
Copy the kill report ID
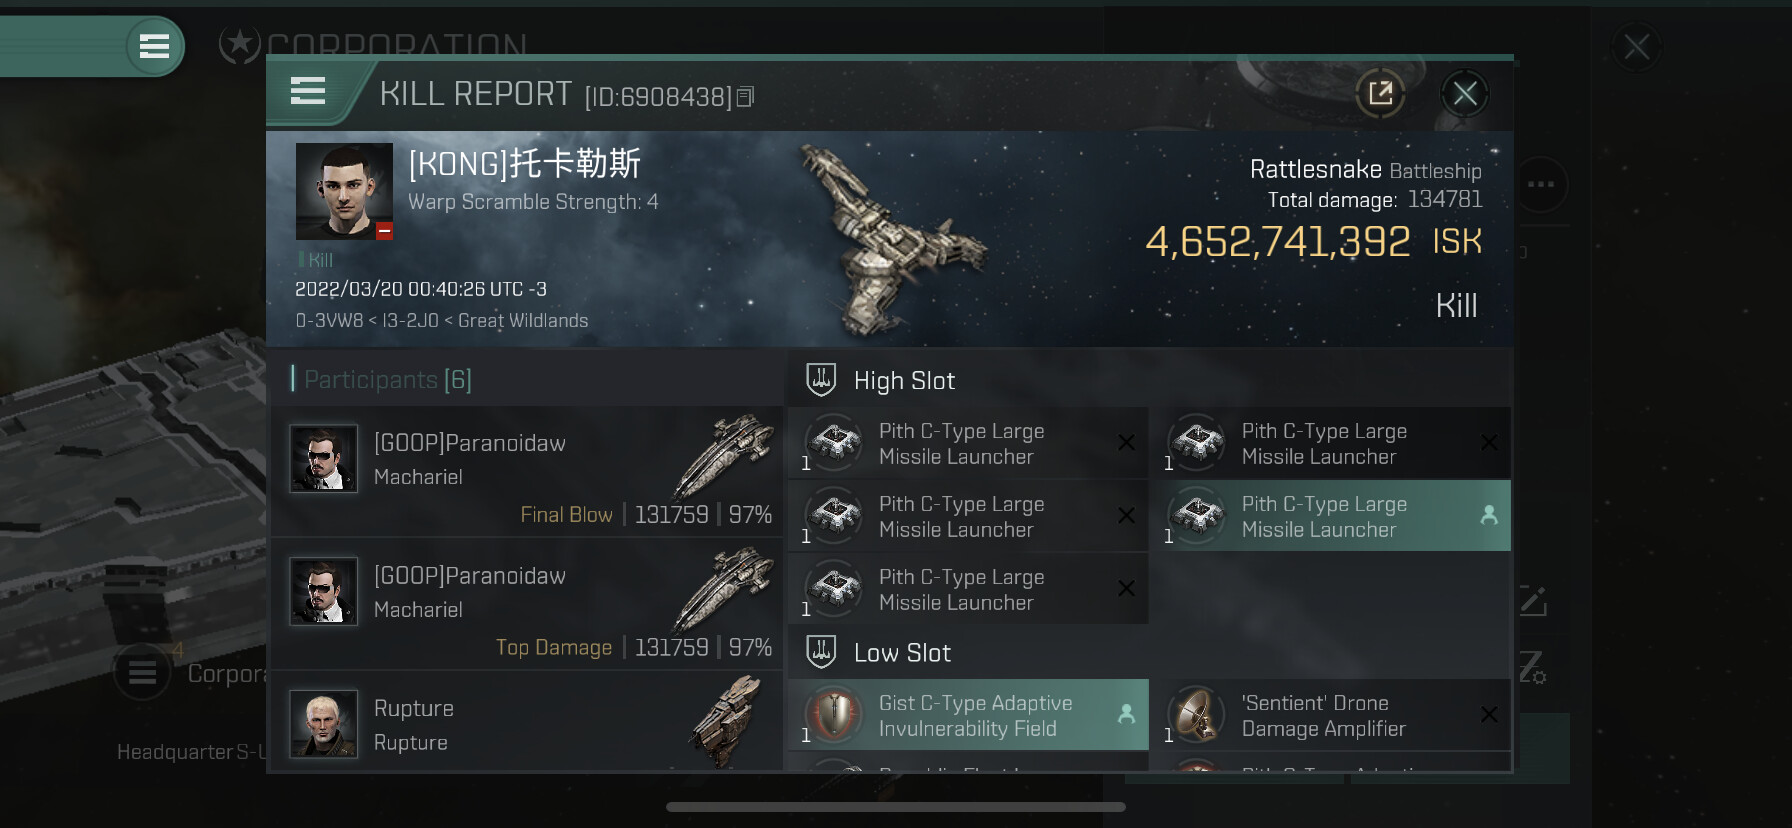pyautogui.click(x=745, y=97)
